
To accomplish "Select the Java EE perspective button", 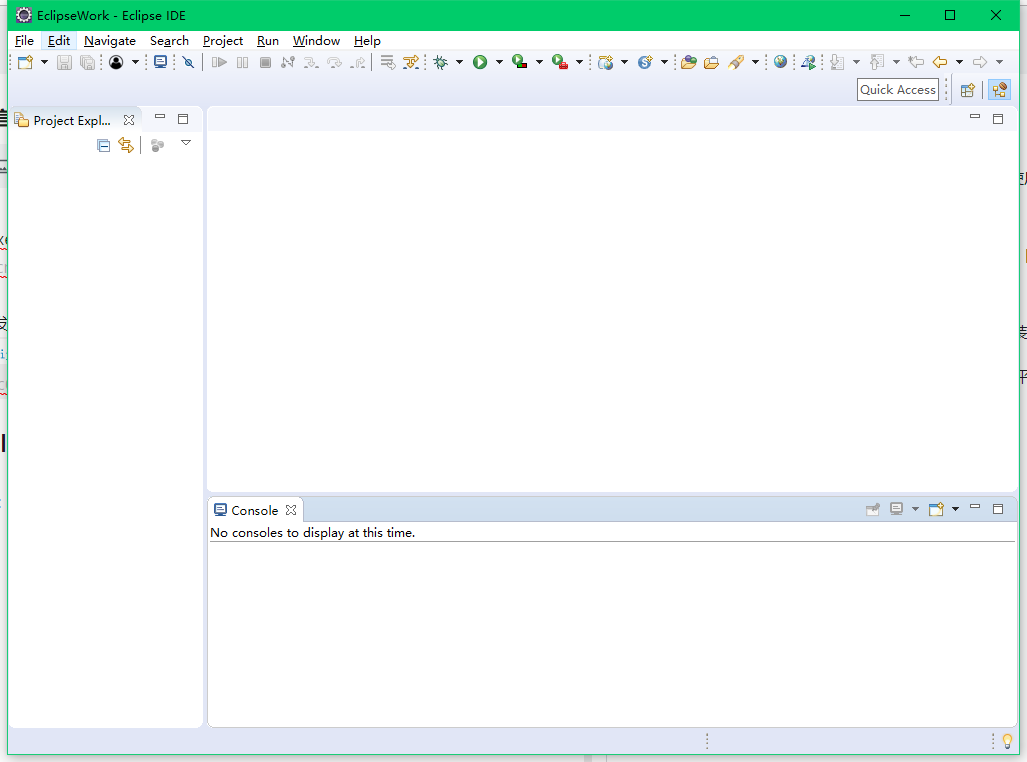I will [x=999, y=90].
